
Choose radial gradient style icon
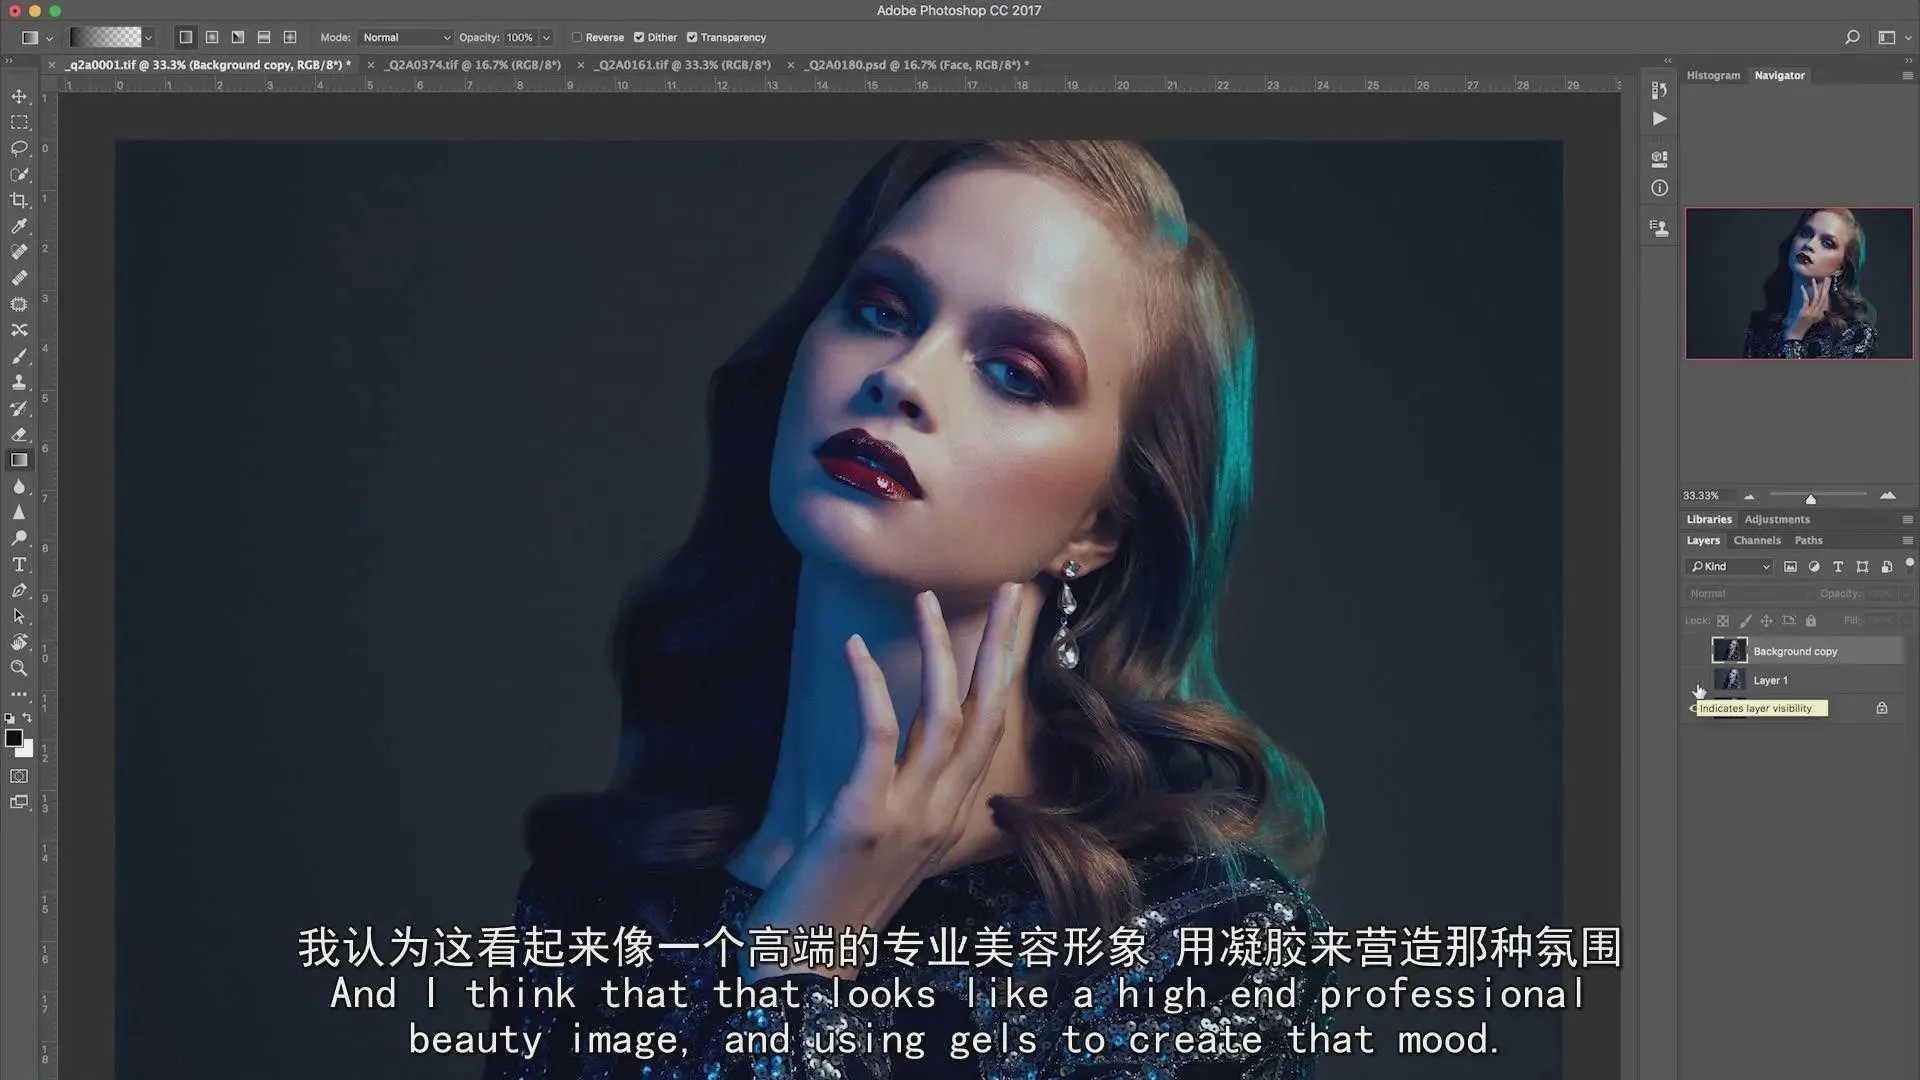click(212, 37)
